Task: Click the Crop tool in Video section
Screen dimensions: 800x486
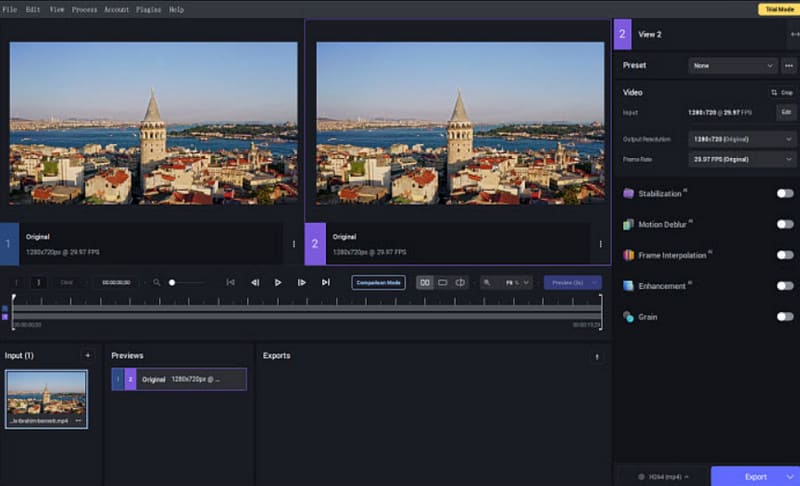Action: [x=781, y=92]
